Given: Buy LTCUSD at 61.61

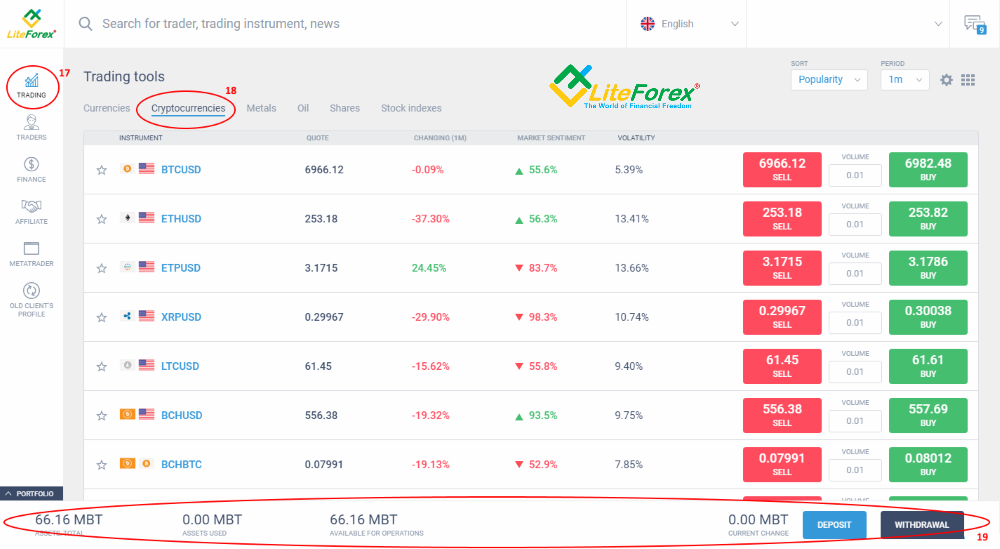Looking at the screenshot, I should point(928,366).
